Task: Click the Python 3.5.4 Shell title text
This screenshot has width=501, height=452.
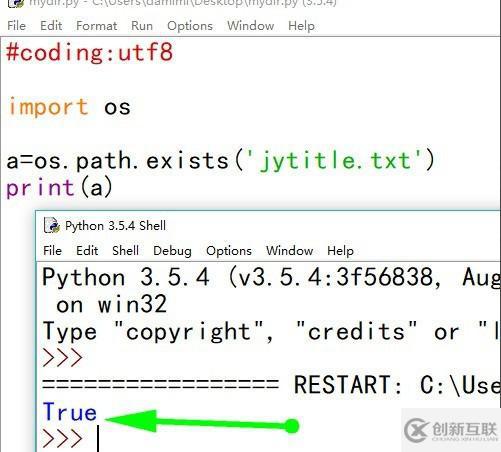Action: [115, 226]
